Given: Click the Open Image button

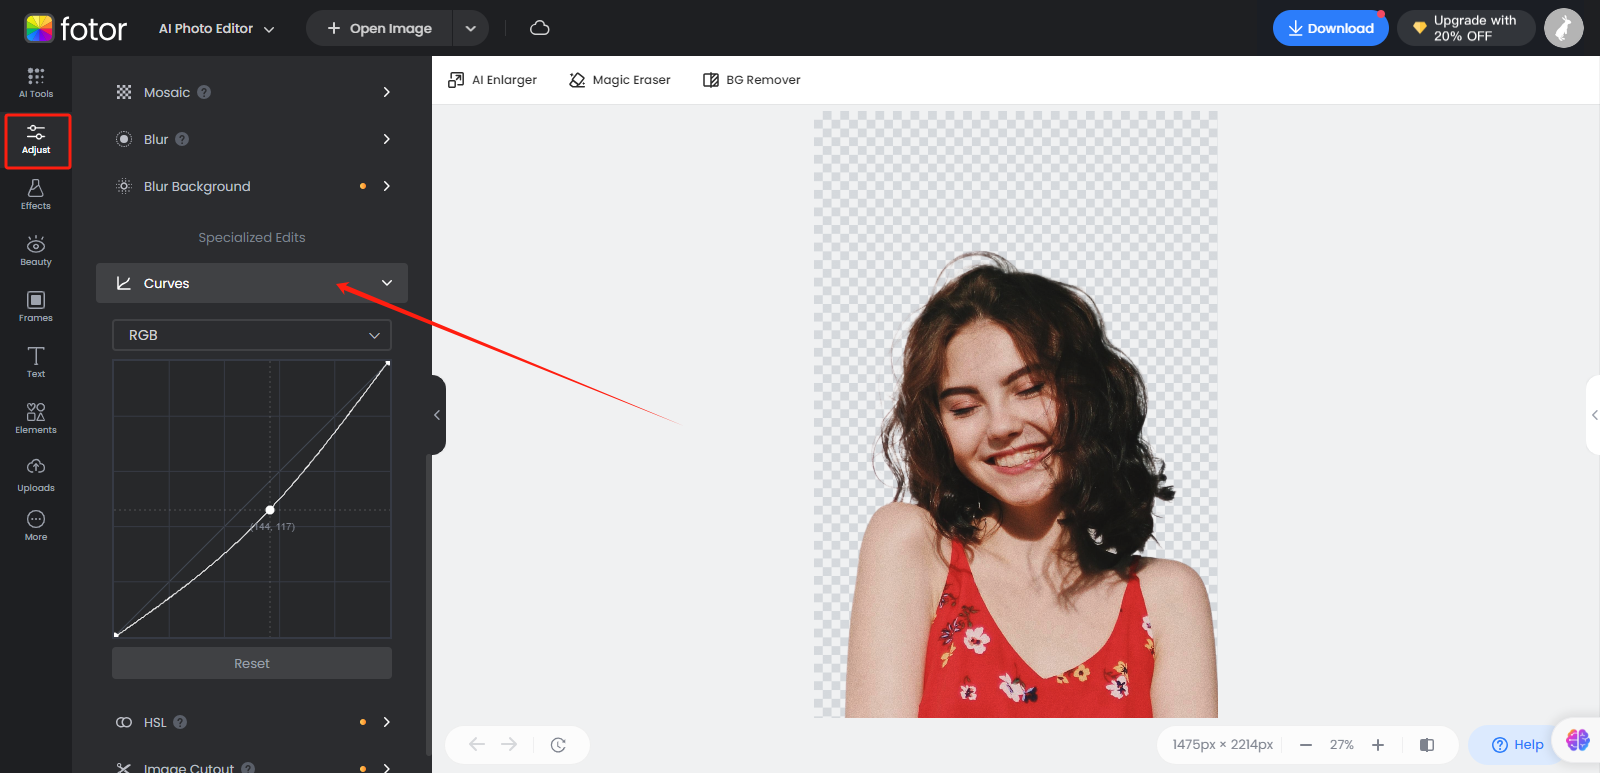Looking at the screenshot, I should point(380,28).
